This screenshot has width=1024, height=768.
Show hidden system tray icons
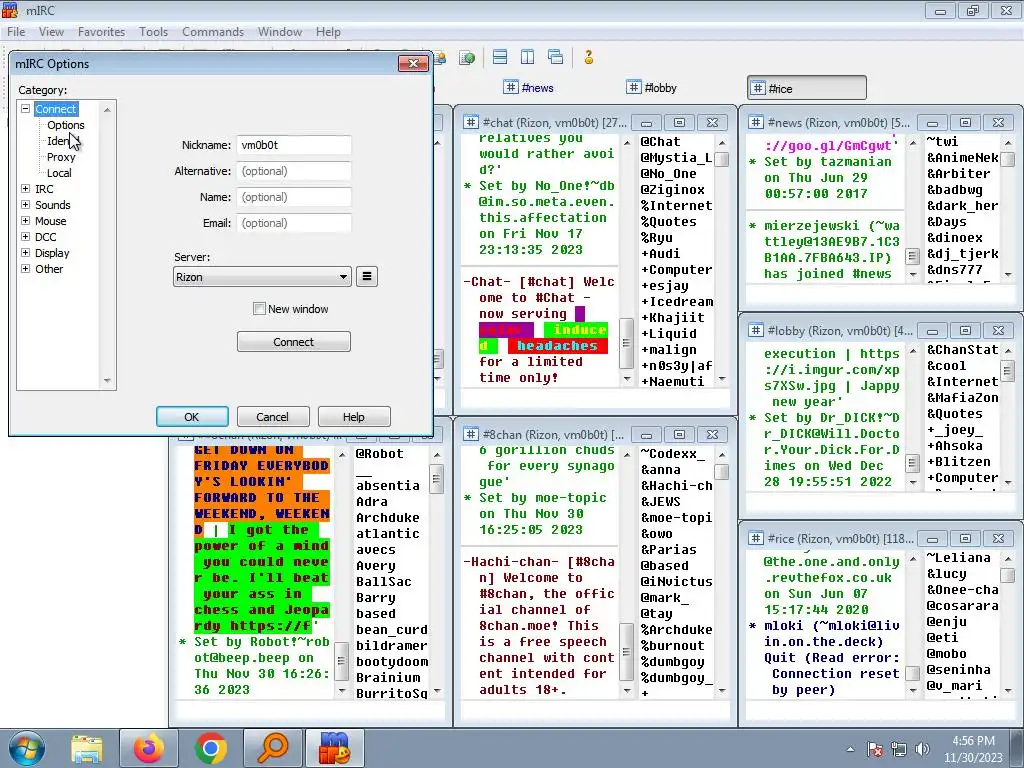click(x=850, y=750)
